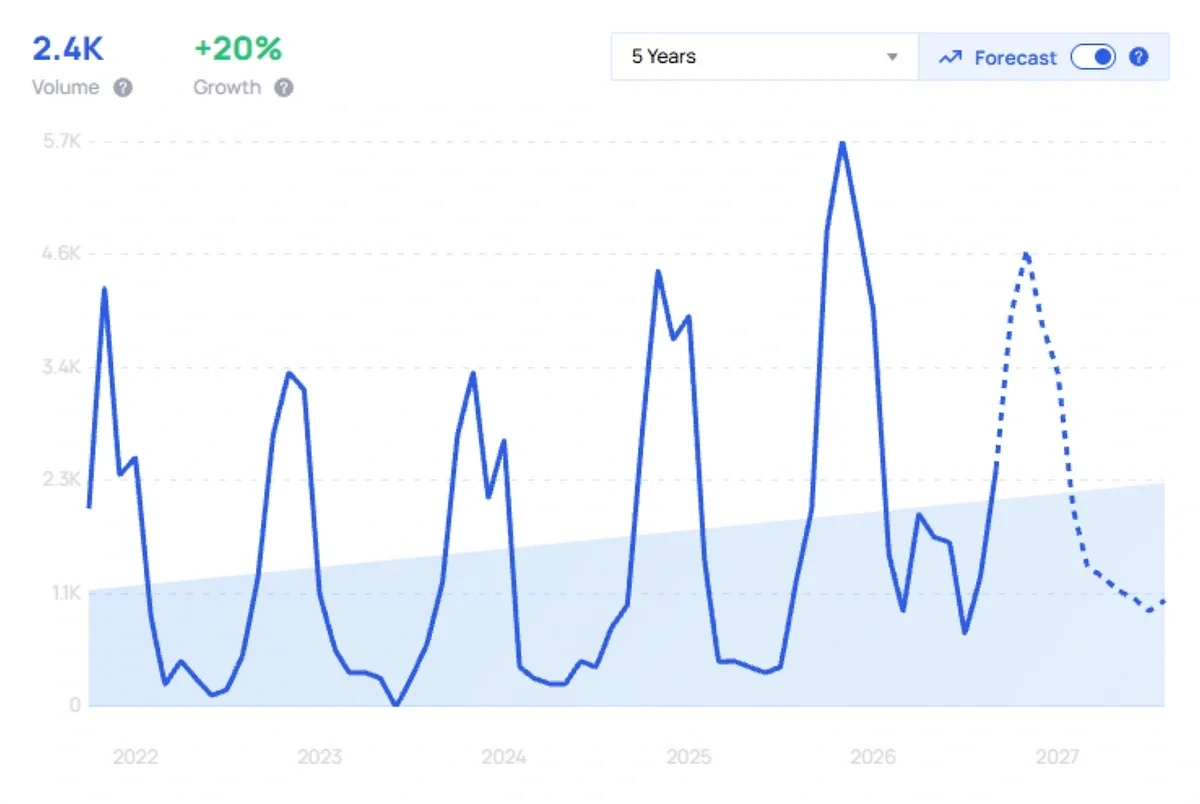The width and height of the screenshot is (1200, 804).
Task: Click the Forecast label text
Action: click(1015, 58)
